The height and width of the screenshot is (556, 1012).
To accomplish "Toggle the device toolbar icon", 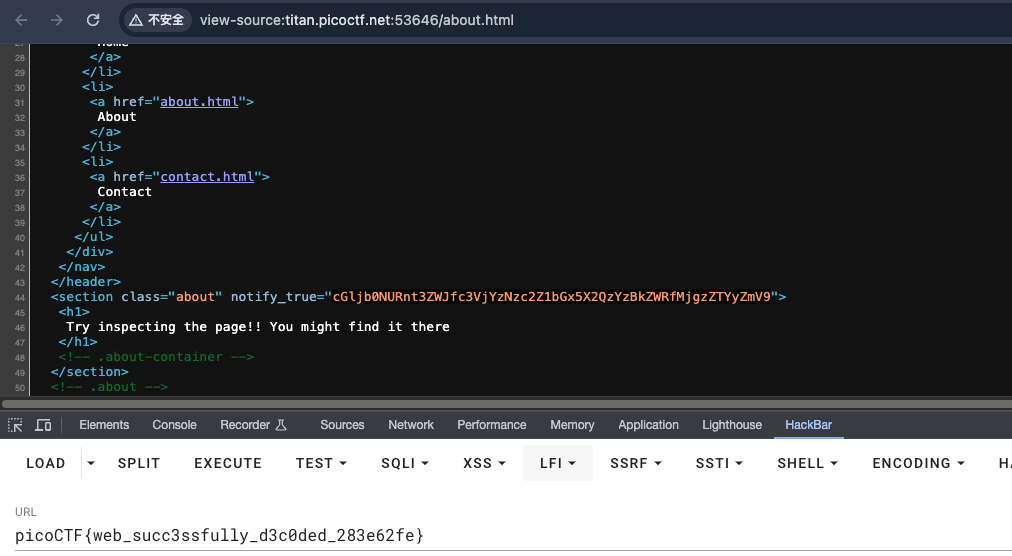I will pyautogui.click(x=43, y=425).
